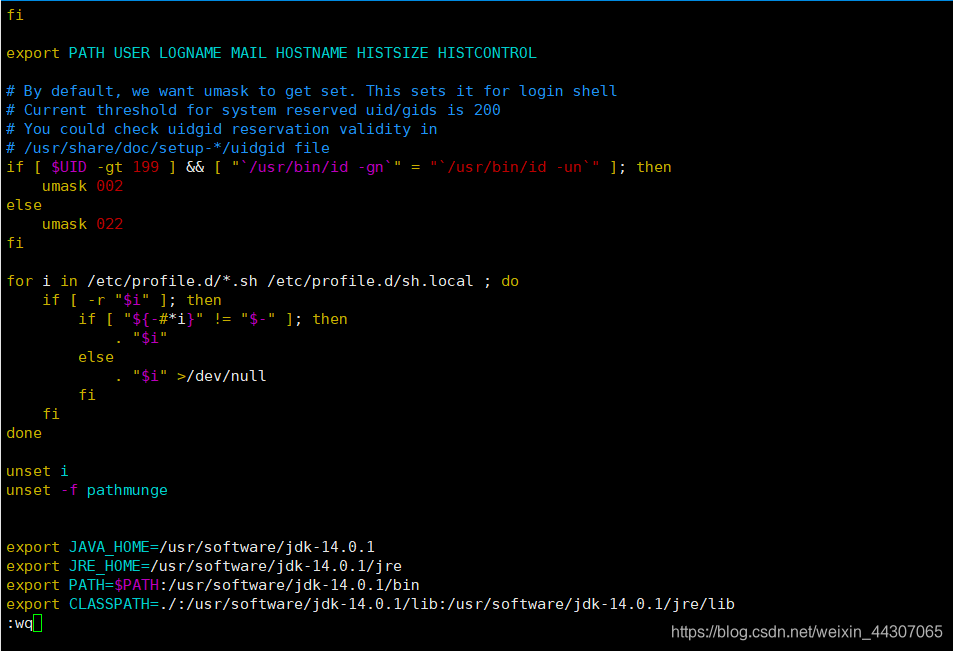The height and width of the screenshot is (651, 953).
Task: Click the '${-#*i}' expression
Action: tap(163, 319)
